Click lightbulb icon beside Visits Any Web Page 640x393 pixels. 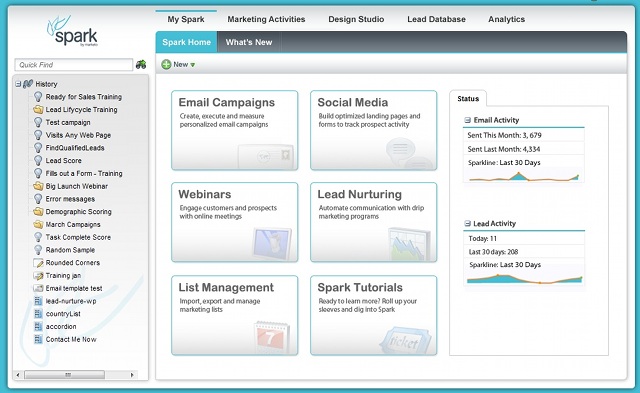[38, 135]
